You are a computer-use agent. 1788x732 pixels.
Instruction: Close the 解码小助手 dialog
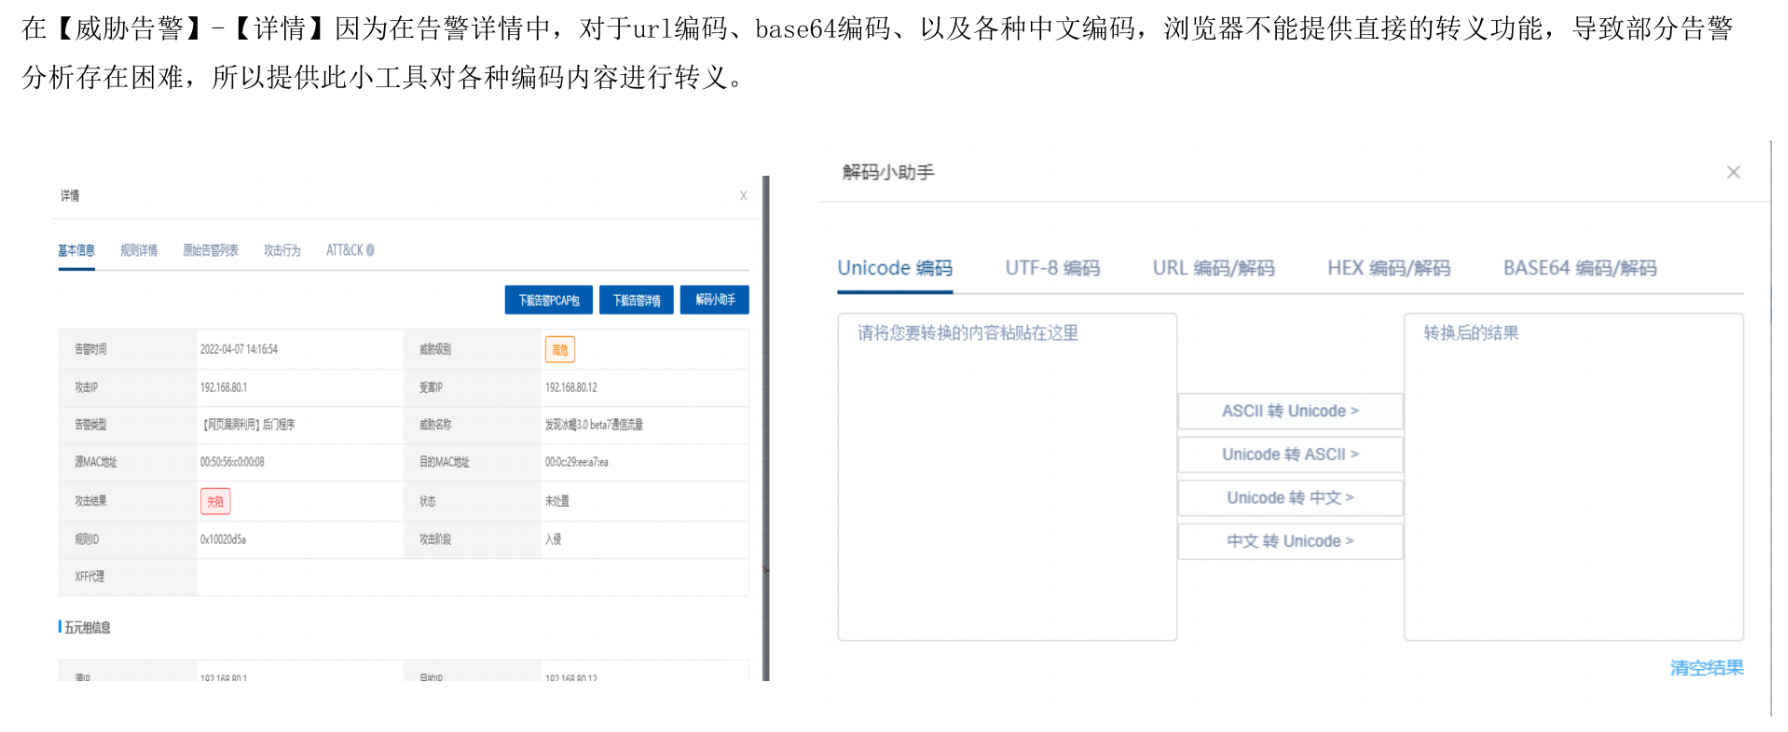point(1733,172)
